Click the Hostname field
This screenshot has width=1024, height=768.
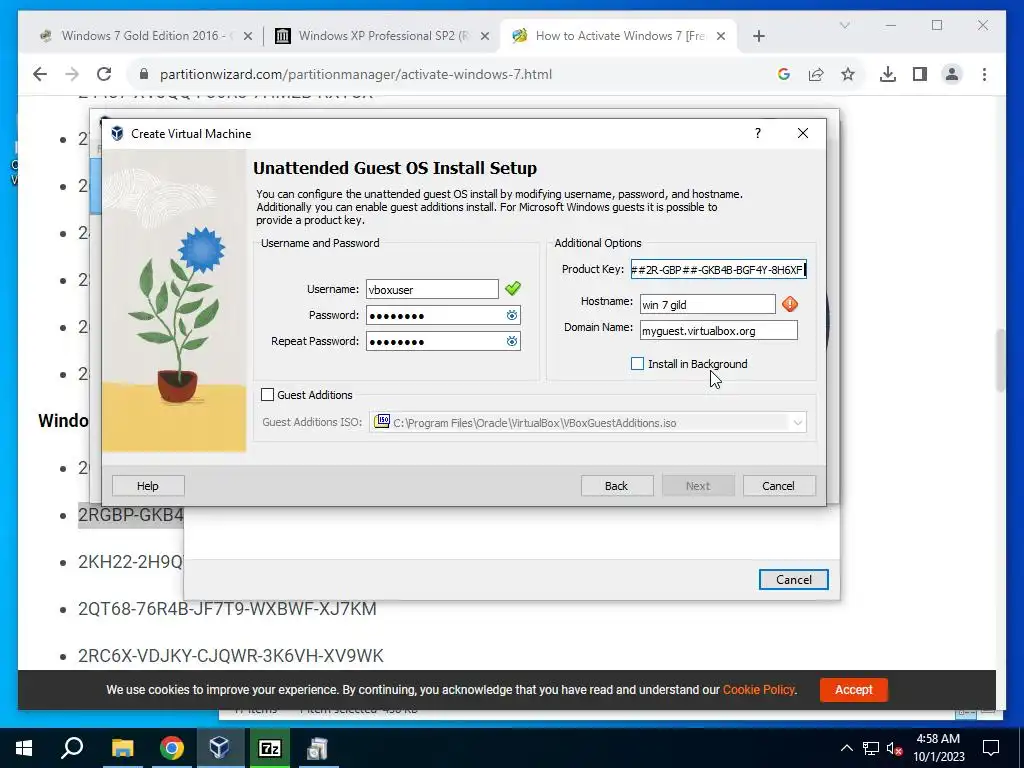(707, 304)
